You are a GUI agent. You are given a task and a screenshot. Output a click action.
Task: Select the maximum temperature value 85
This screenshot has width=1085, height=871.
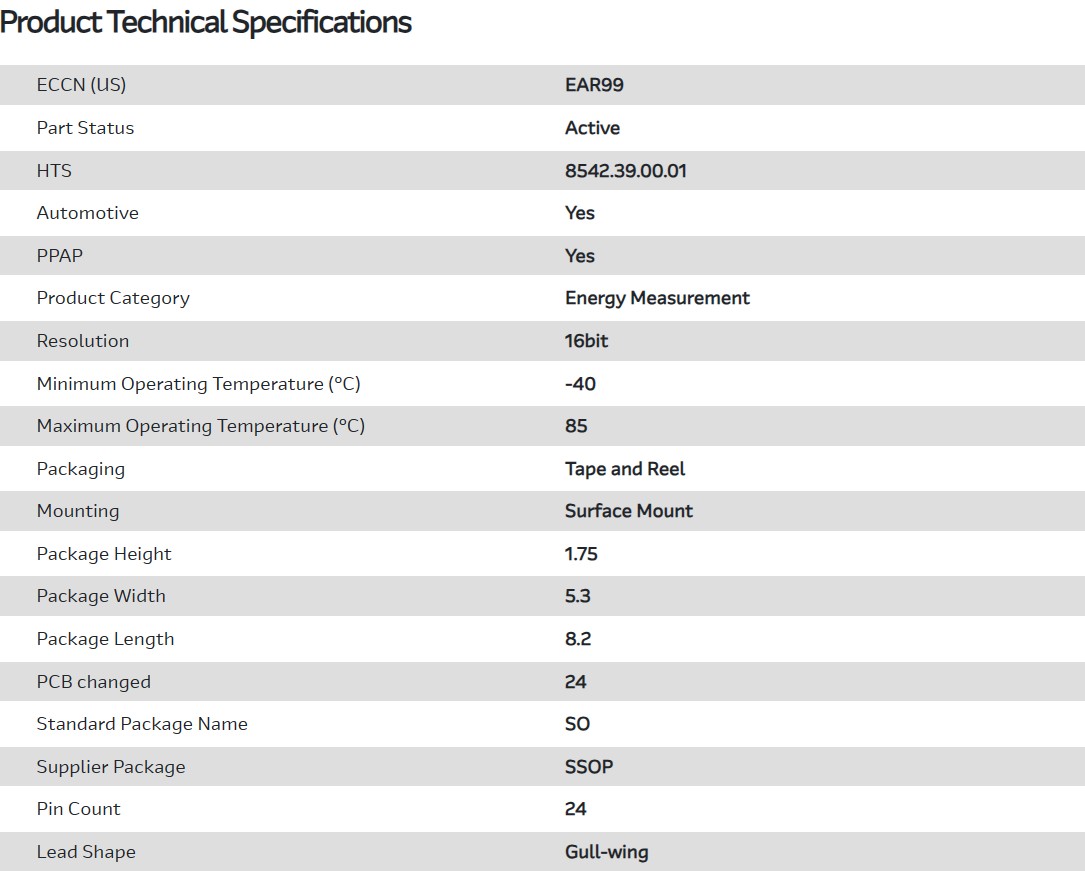pyautogui.click(x=576, y=426)
